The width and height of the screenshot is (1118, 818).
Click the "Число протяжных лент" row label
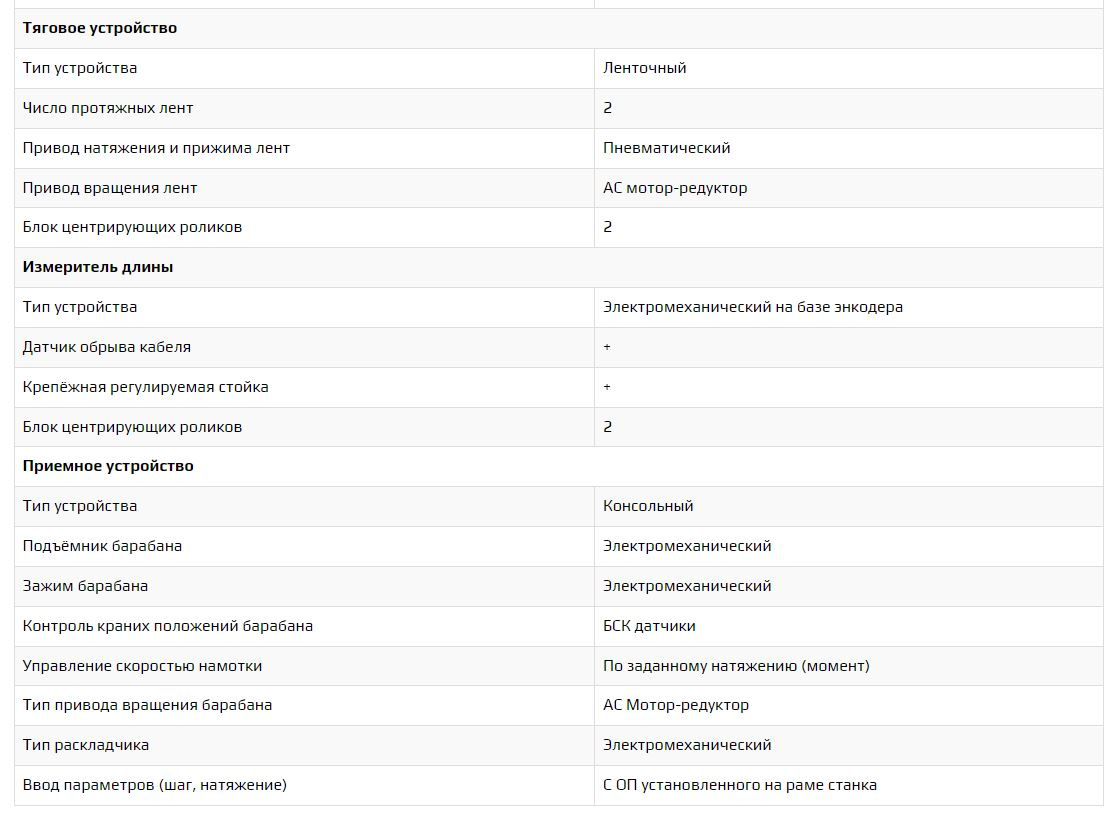point(108,108)
